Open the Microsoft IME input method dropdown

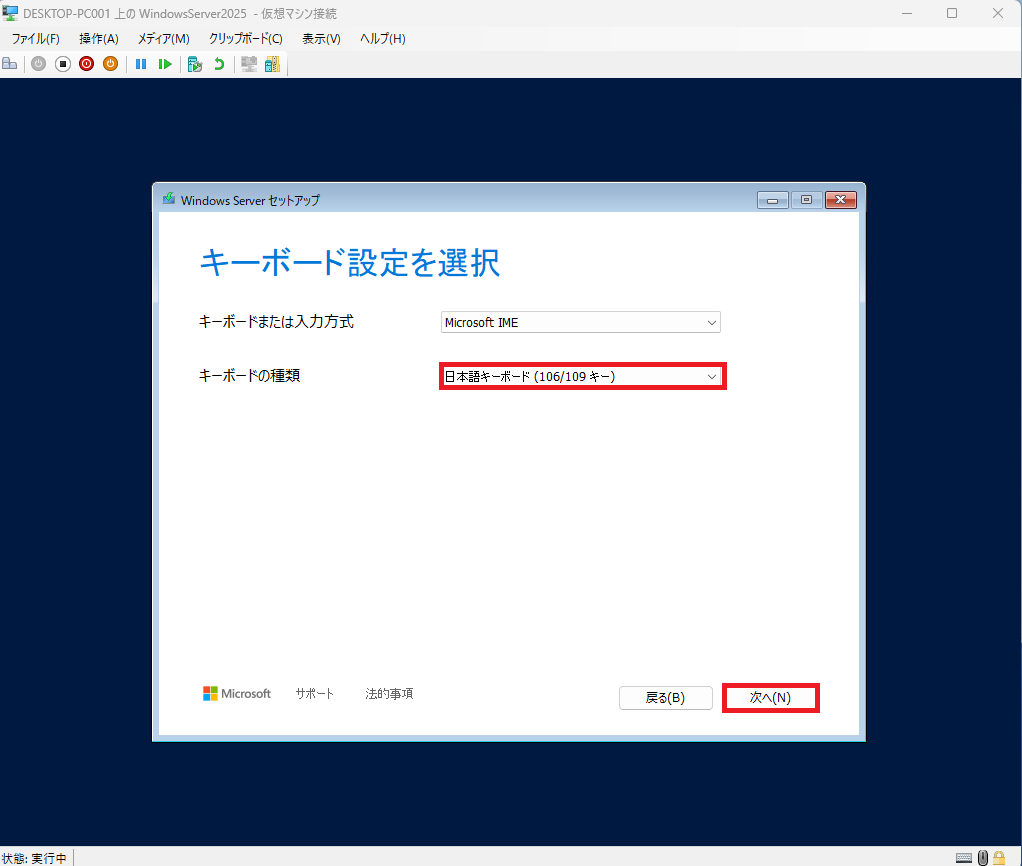581,323
